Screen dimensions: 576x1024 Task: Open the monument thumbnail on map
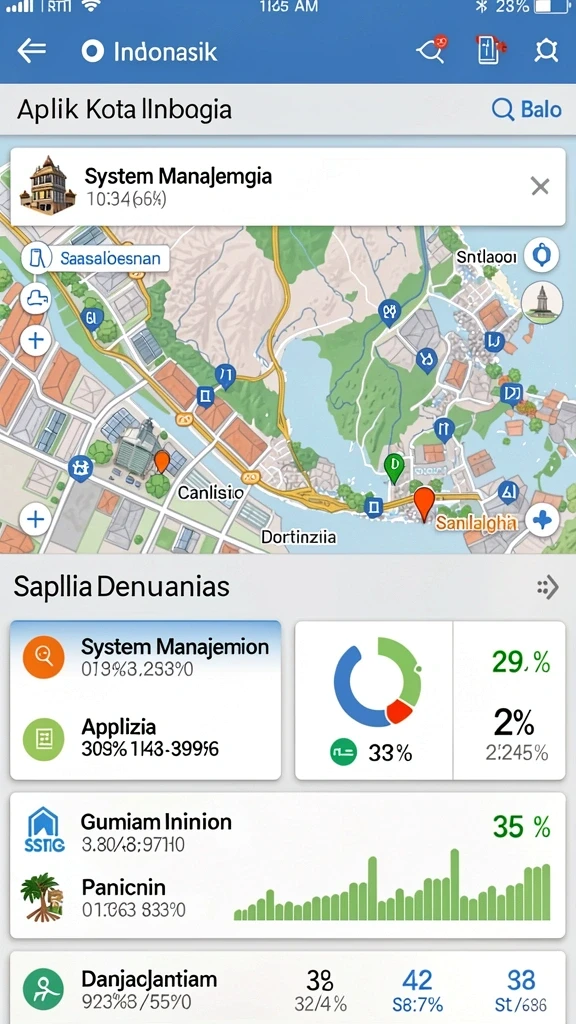point(541,302)
